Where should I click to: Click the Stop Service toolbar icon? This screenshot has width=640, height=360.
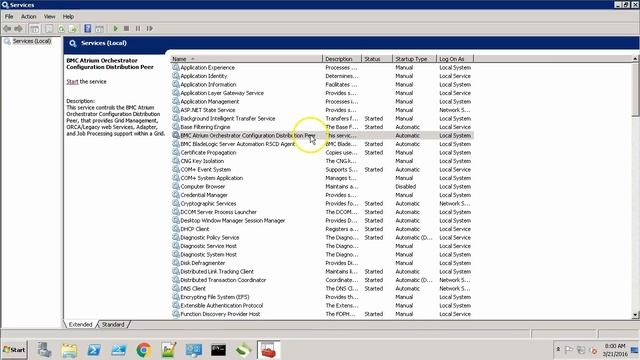pyautogui.click(x=127, y=29)
